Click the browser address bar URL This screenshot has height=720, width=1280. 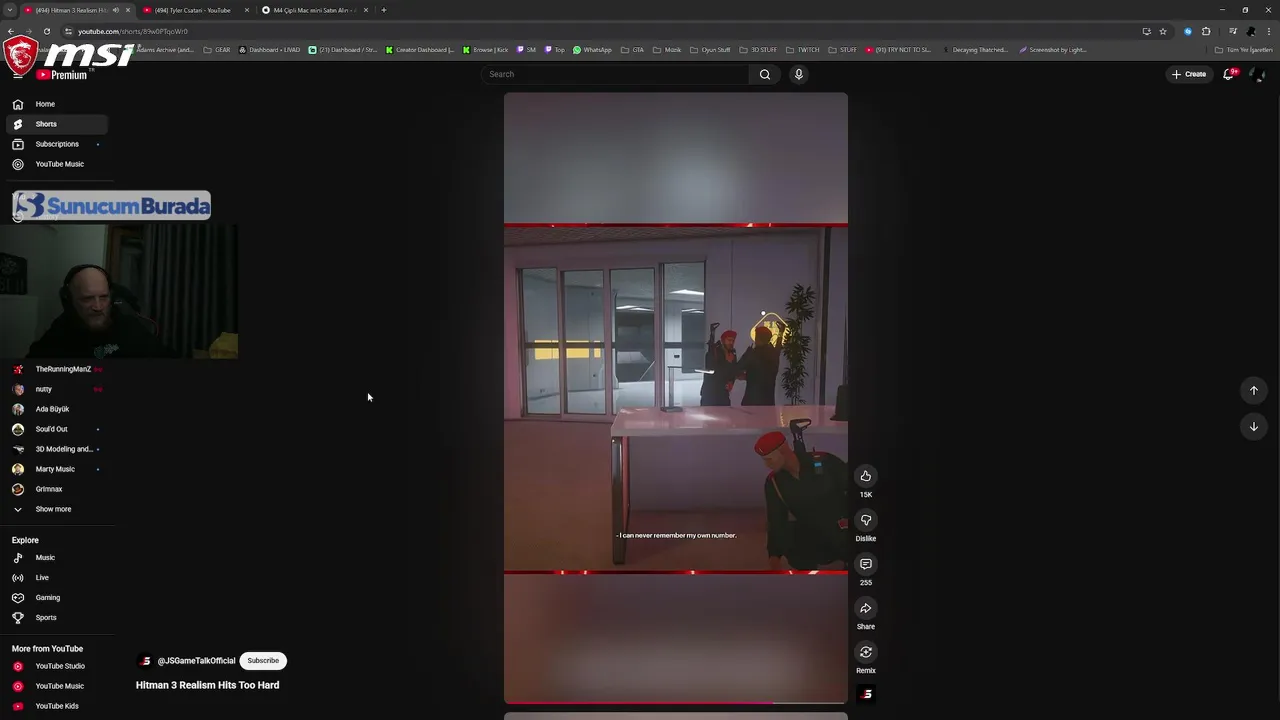coord(133,31)
